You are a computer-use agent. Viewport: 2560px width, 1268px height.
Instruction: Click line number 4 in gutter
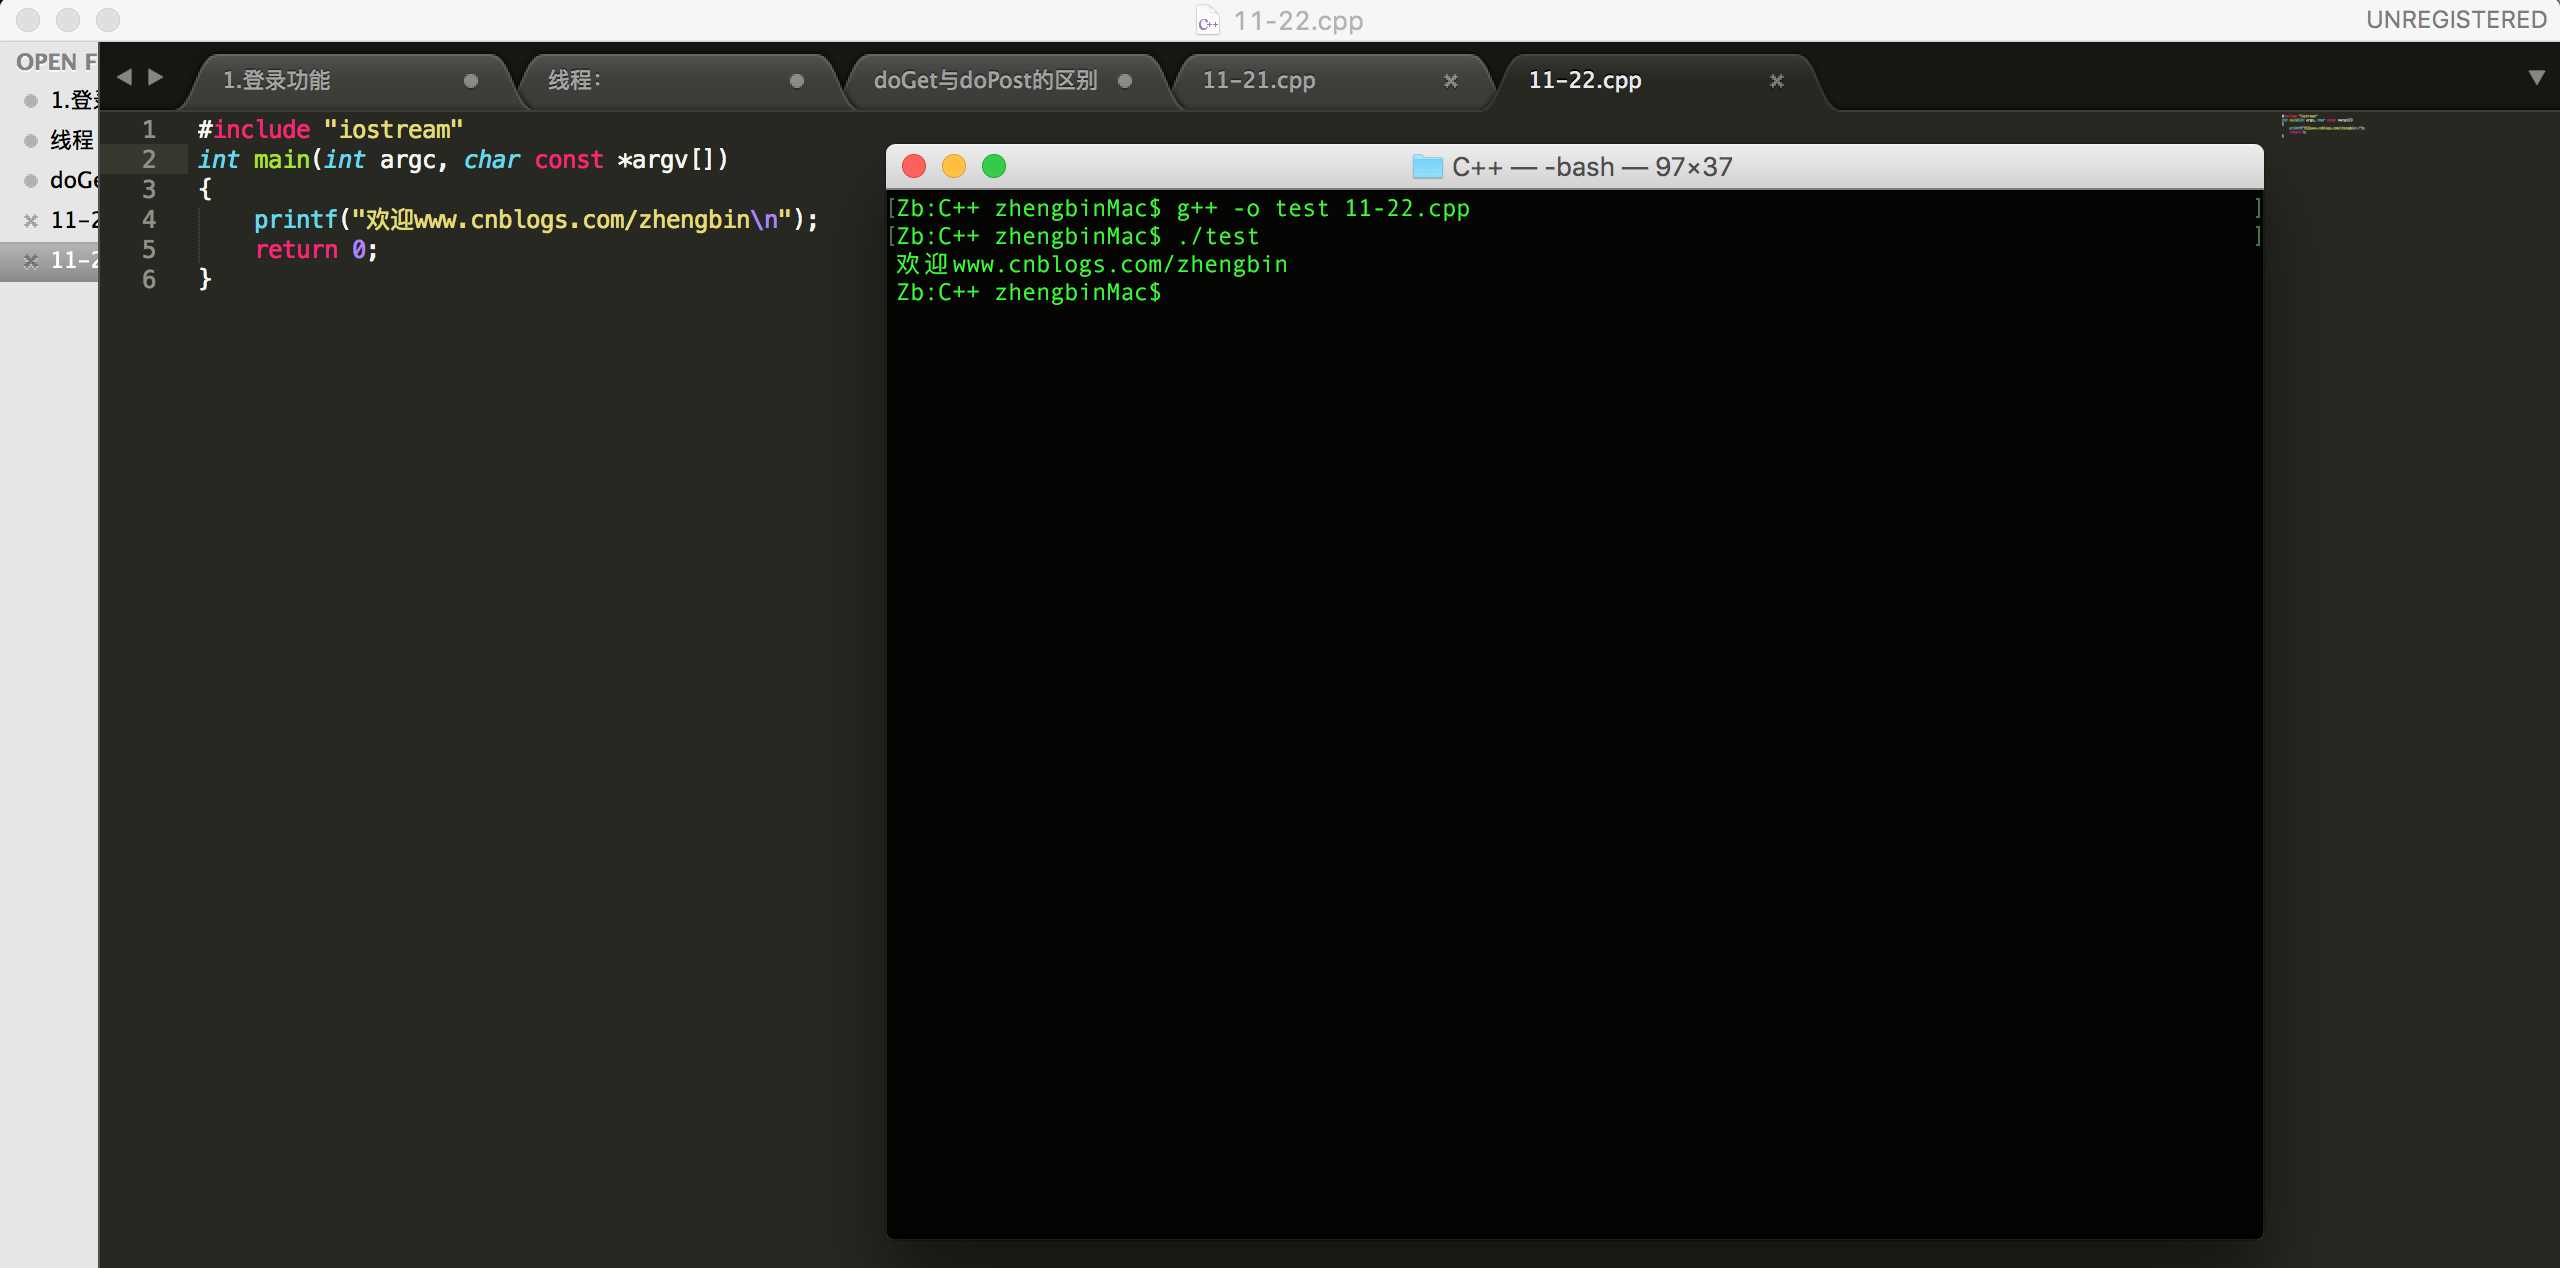pyautogui.click(x=149, y=219)
